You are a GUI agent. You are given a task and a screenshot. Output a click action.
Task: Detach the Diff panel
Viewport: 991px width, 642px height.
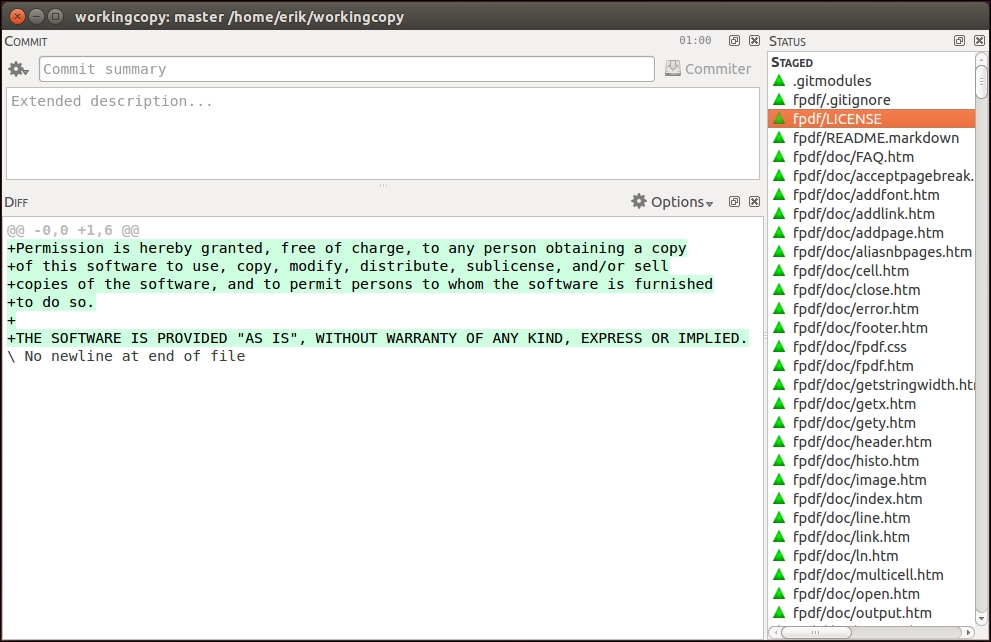point(734,202)
